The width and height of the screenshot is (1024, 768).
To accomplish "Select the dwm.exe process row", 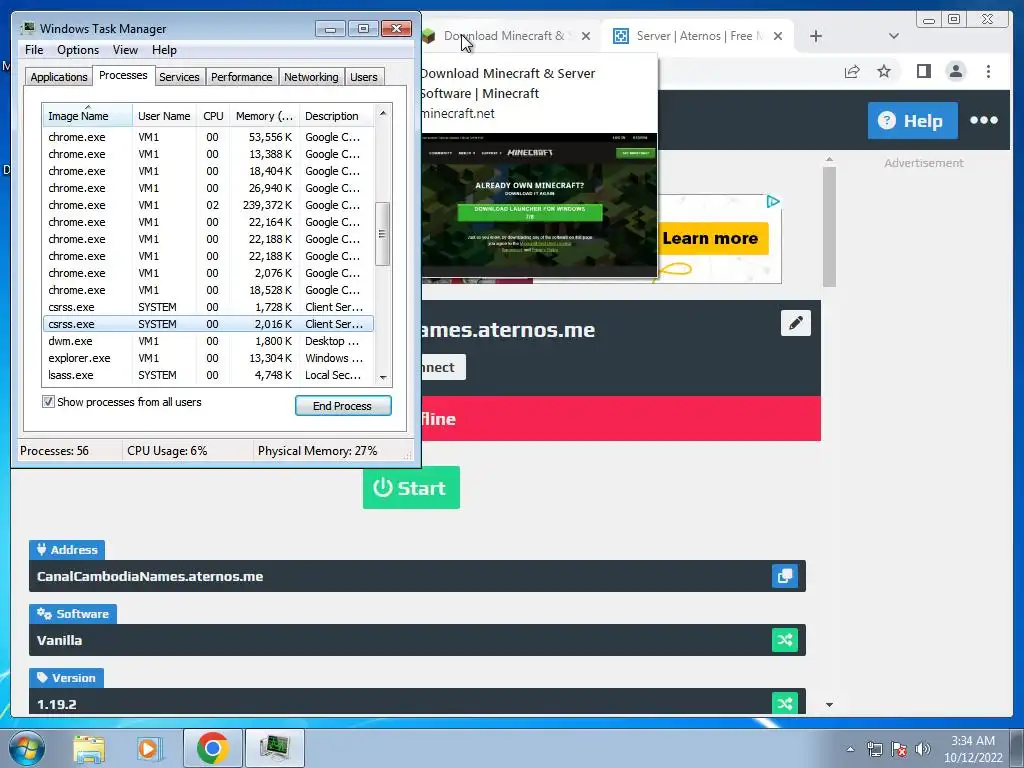I will pyautogui.click(x=208, y=341).
